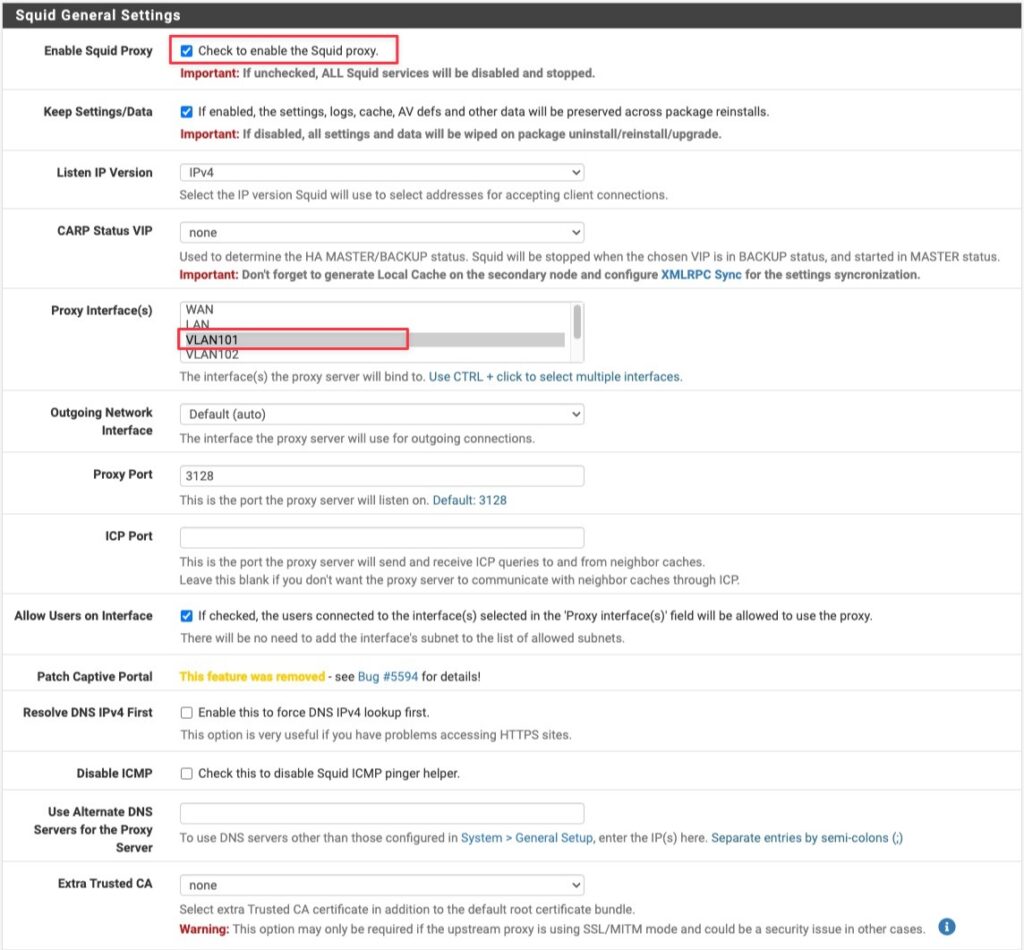The height and width of the screenshot is (950, 1024).
Task: Open the CARP Status VIP dropdown
Action: (381, 232)
